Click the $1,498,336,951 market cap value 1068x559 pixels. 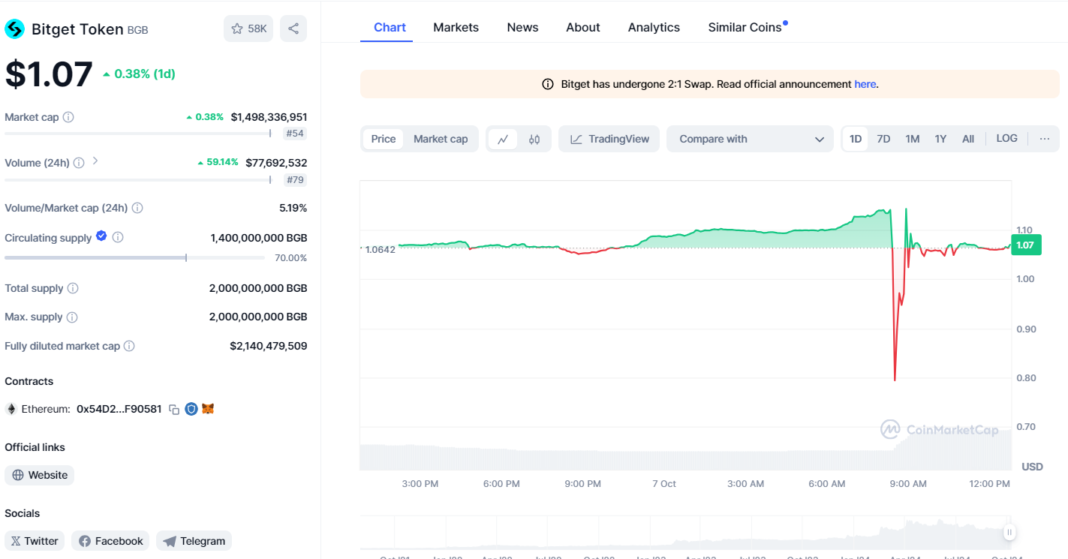click(268, 117)
